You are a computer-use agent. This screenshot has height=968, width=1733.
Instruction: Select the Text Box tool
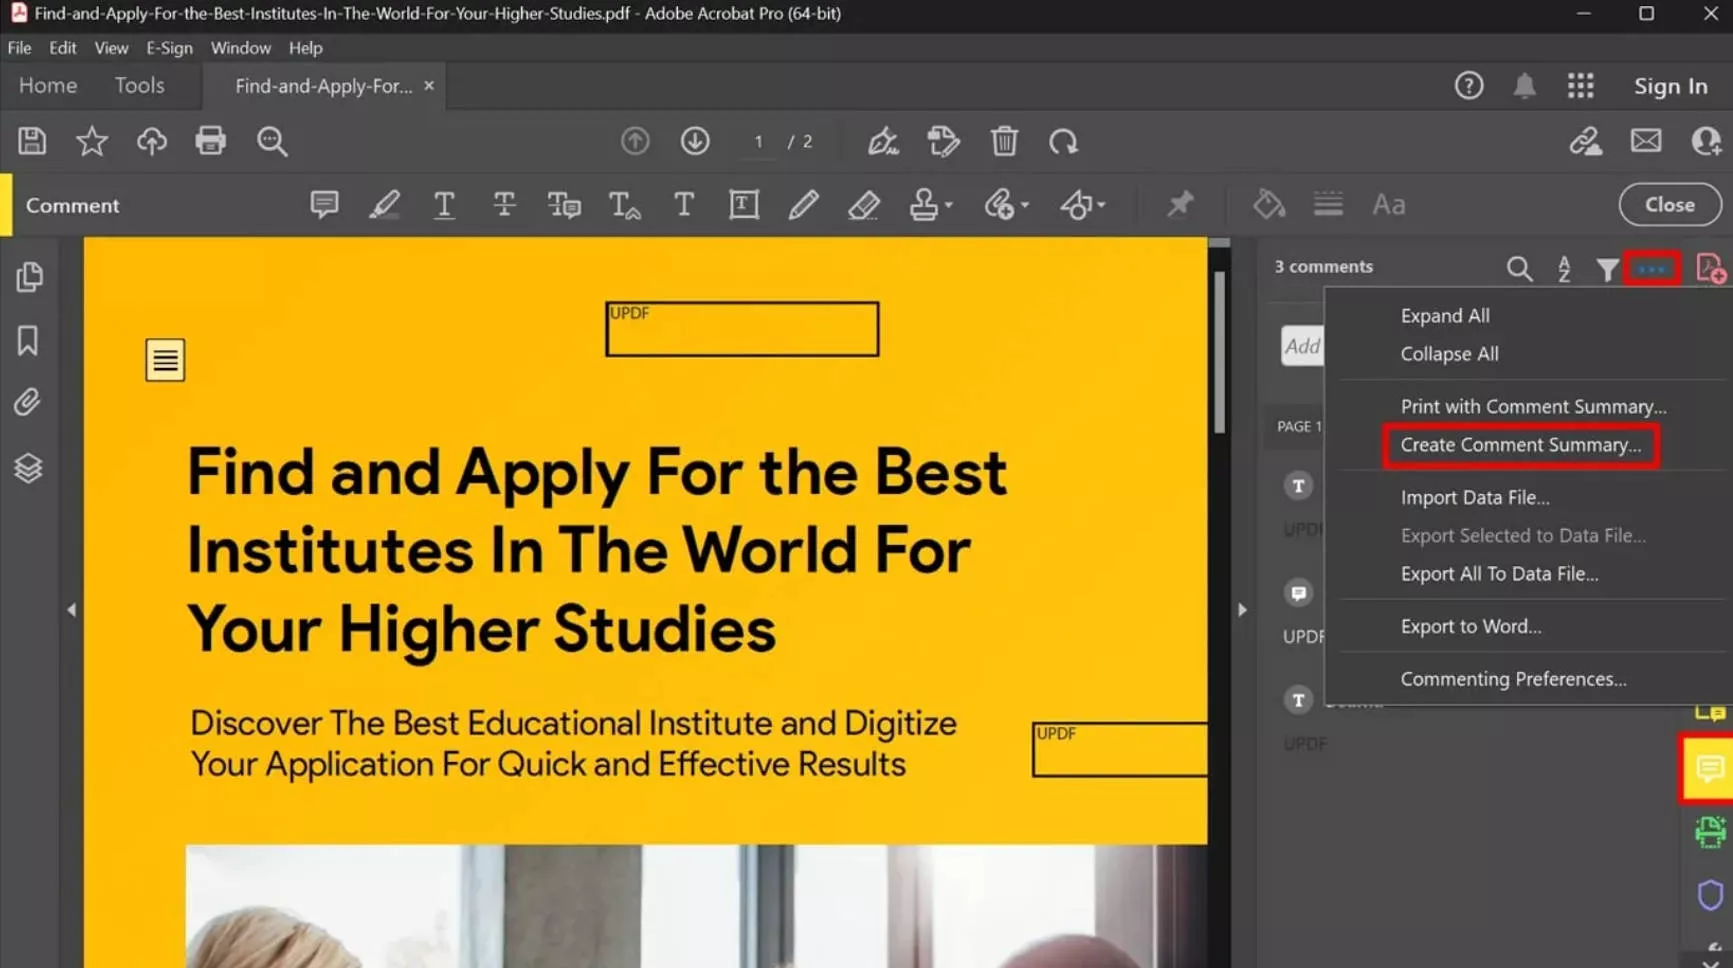click(x=744, y=205)
